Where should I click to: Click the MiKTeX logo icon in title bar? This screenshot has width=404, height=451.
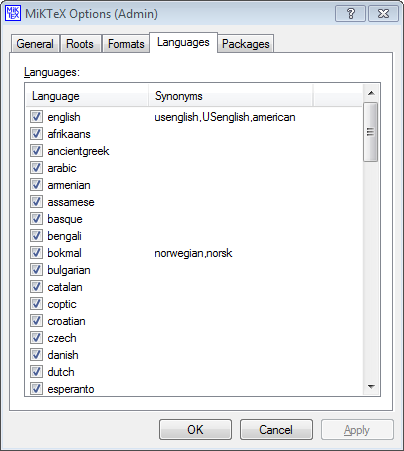(13, 14)
